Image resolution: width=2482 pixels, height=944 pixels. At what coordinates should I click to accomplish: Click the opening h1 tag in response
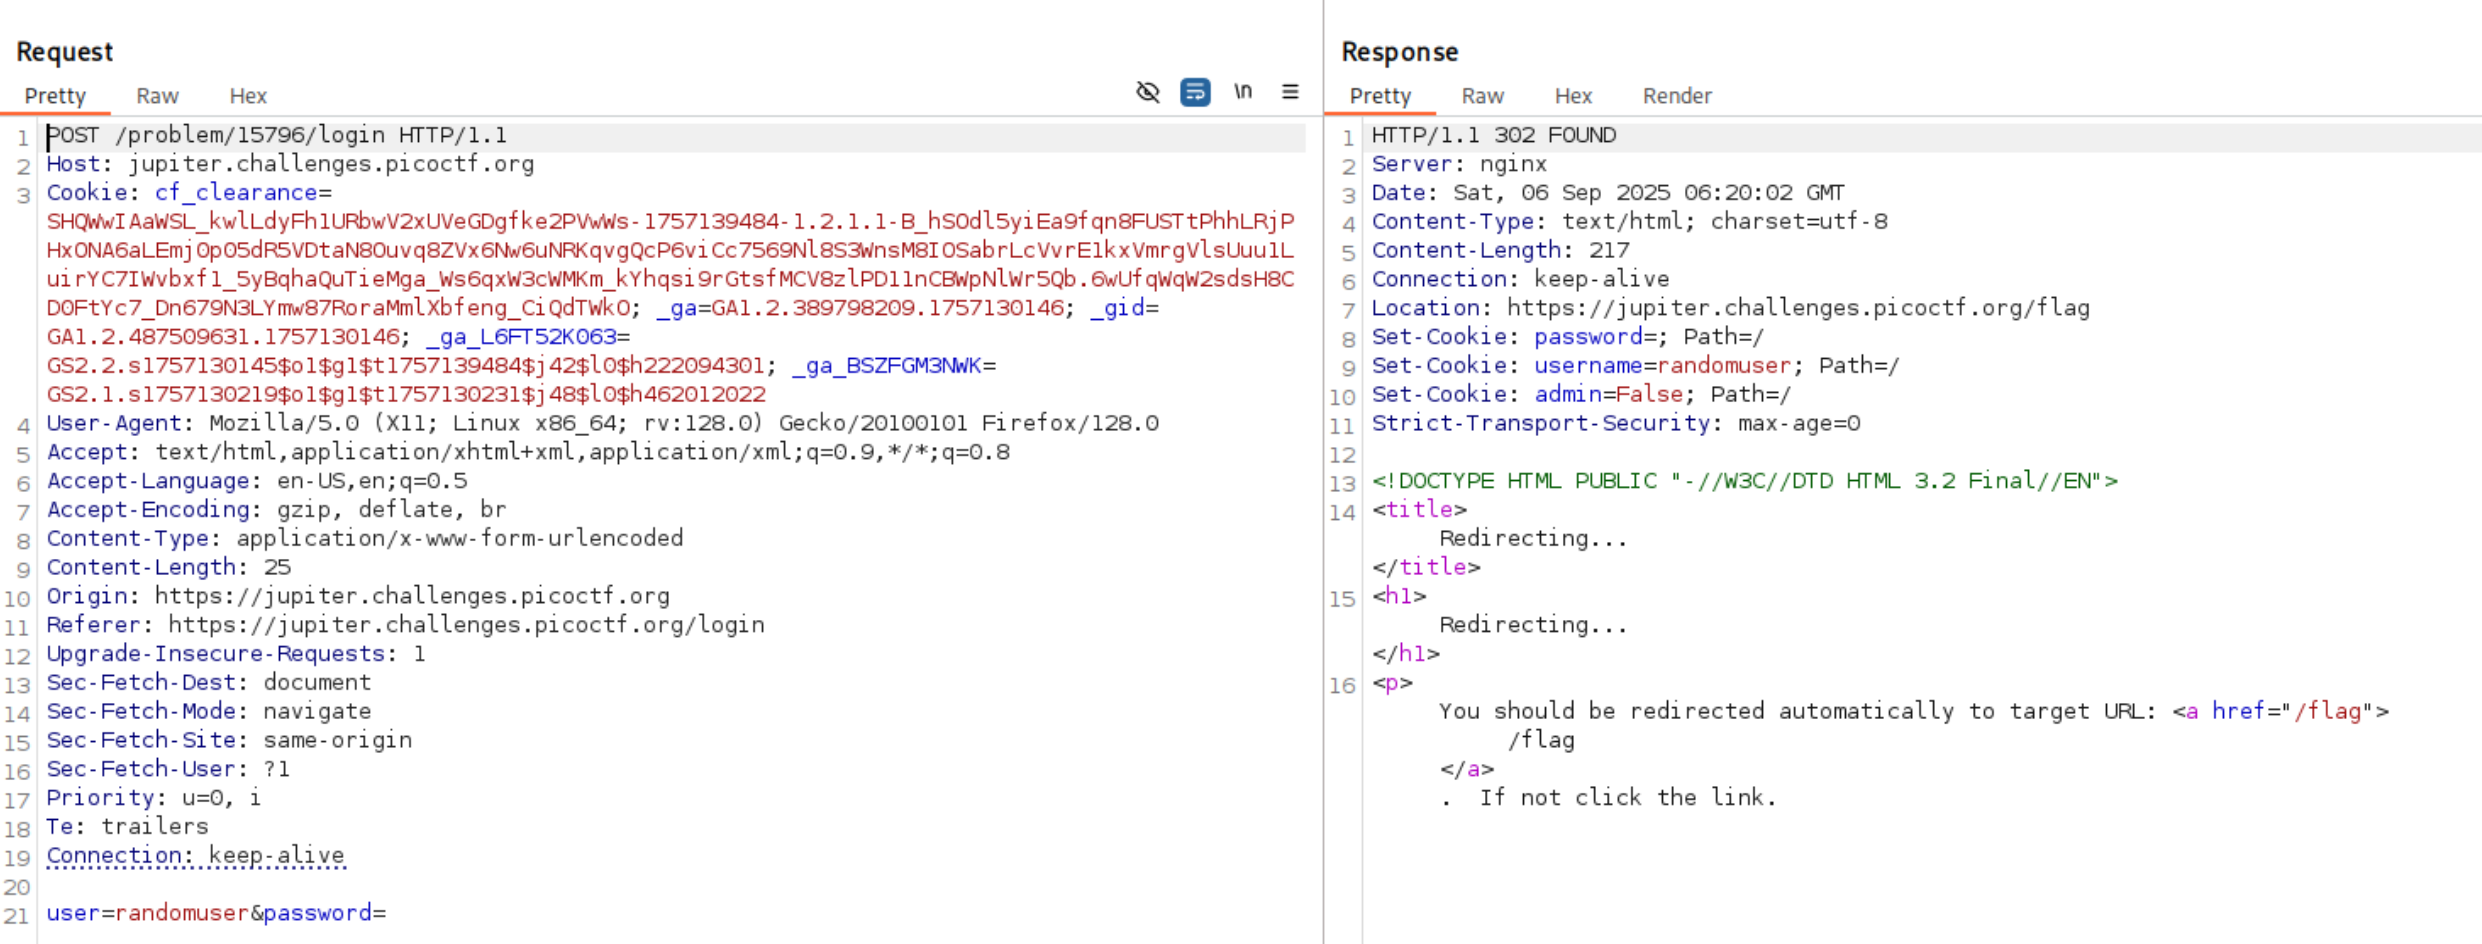(x=1399, y=596)
